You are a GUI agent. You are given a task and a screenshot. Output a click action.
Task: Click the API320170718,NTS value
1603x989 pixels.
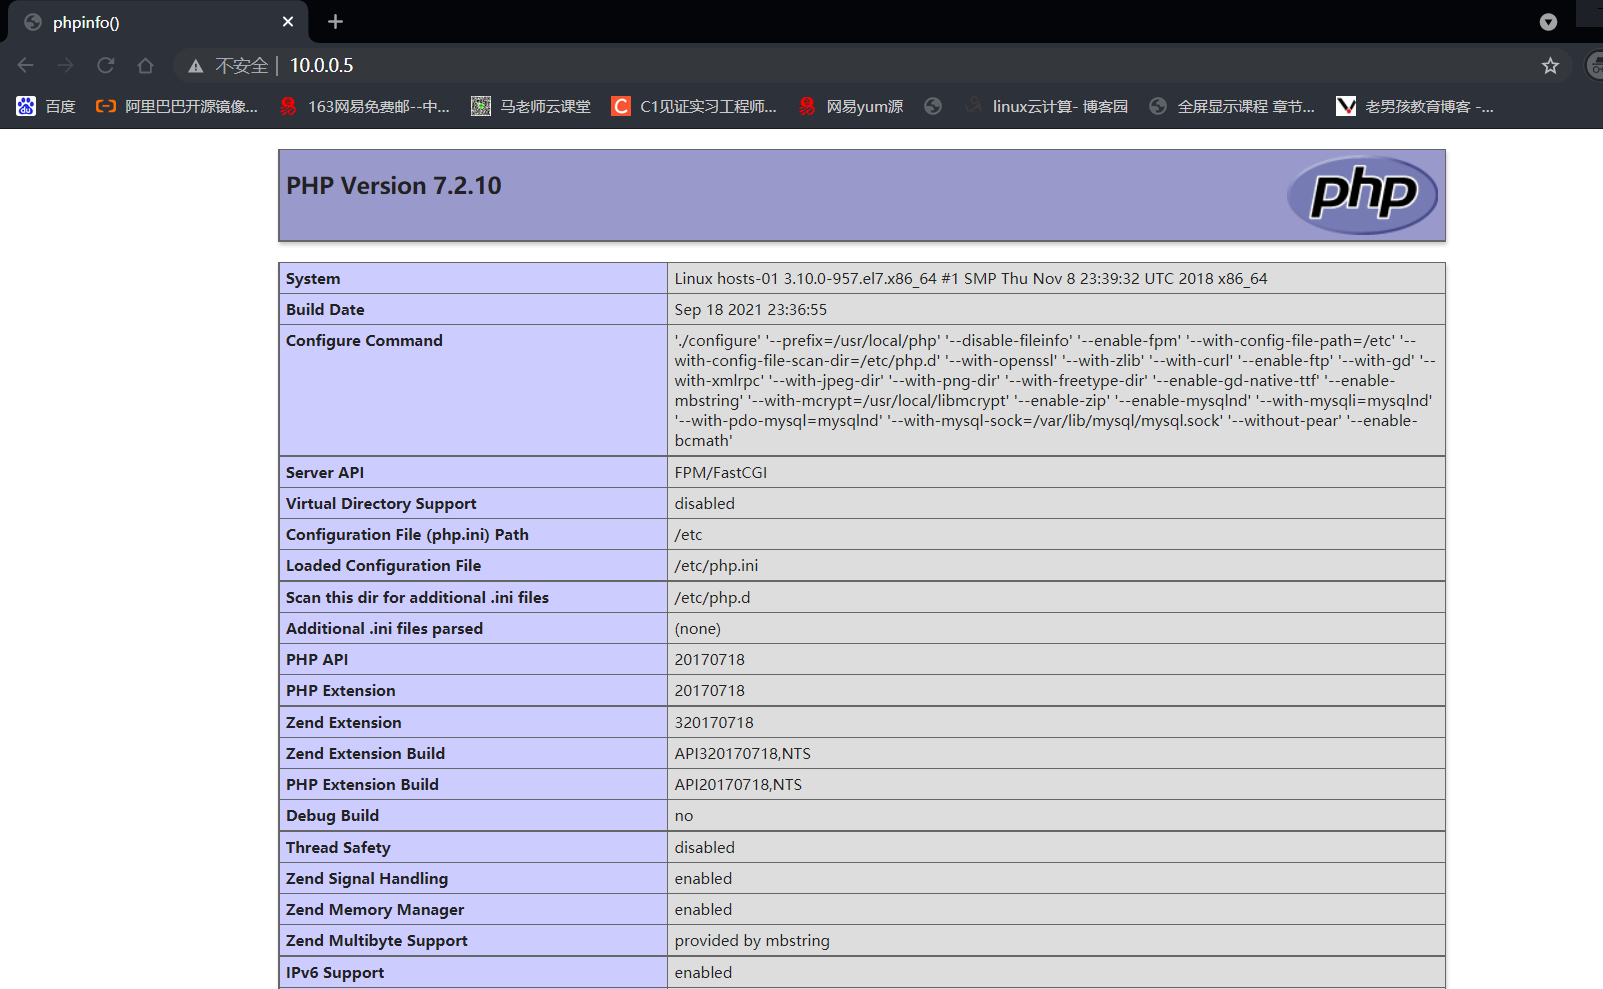(742, 754)
